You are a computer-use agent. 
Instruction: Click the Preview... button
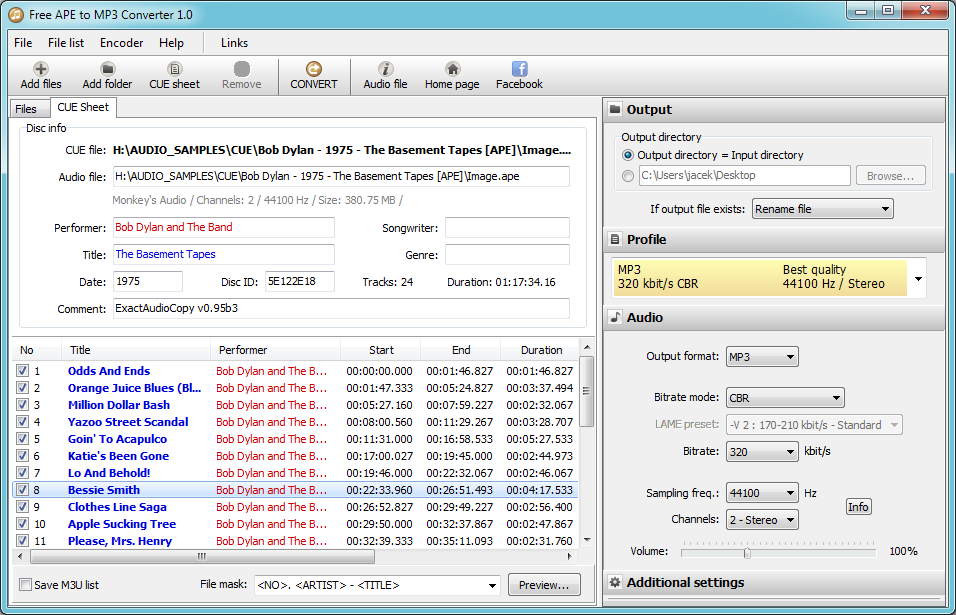point(544,585)
